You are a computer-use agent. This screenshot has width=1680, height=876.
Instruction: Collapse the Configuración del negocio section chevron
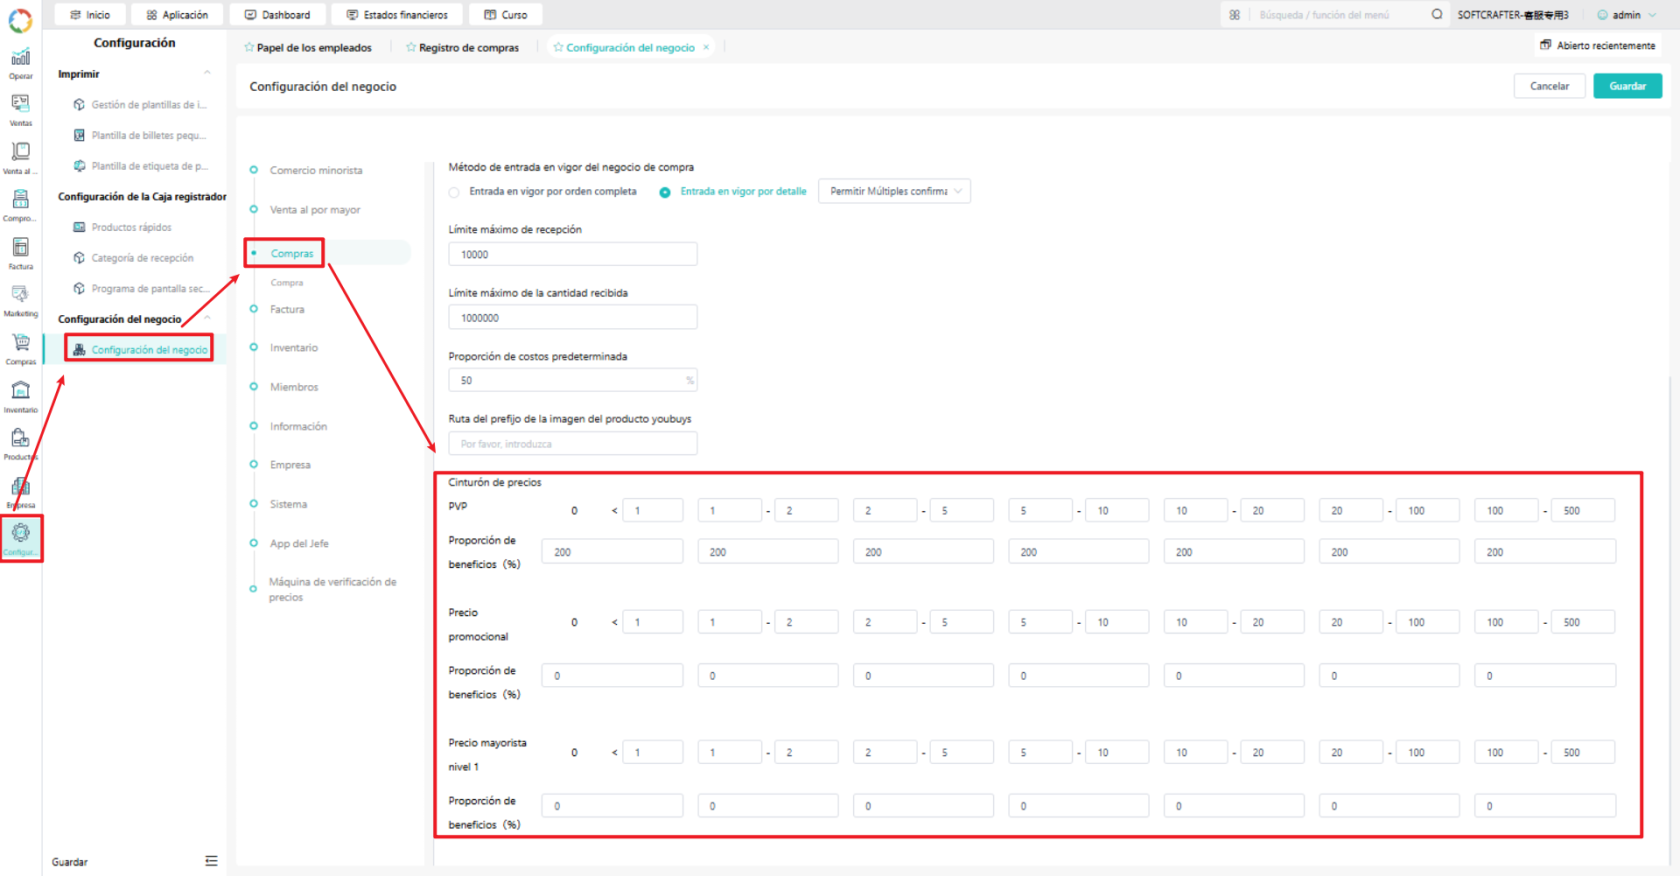click(x=207, y=318)
